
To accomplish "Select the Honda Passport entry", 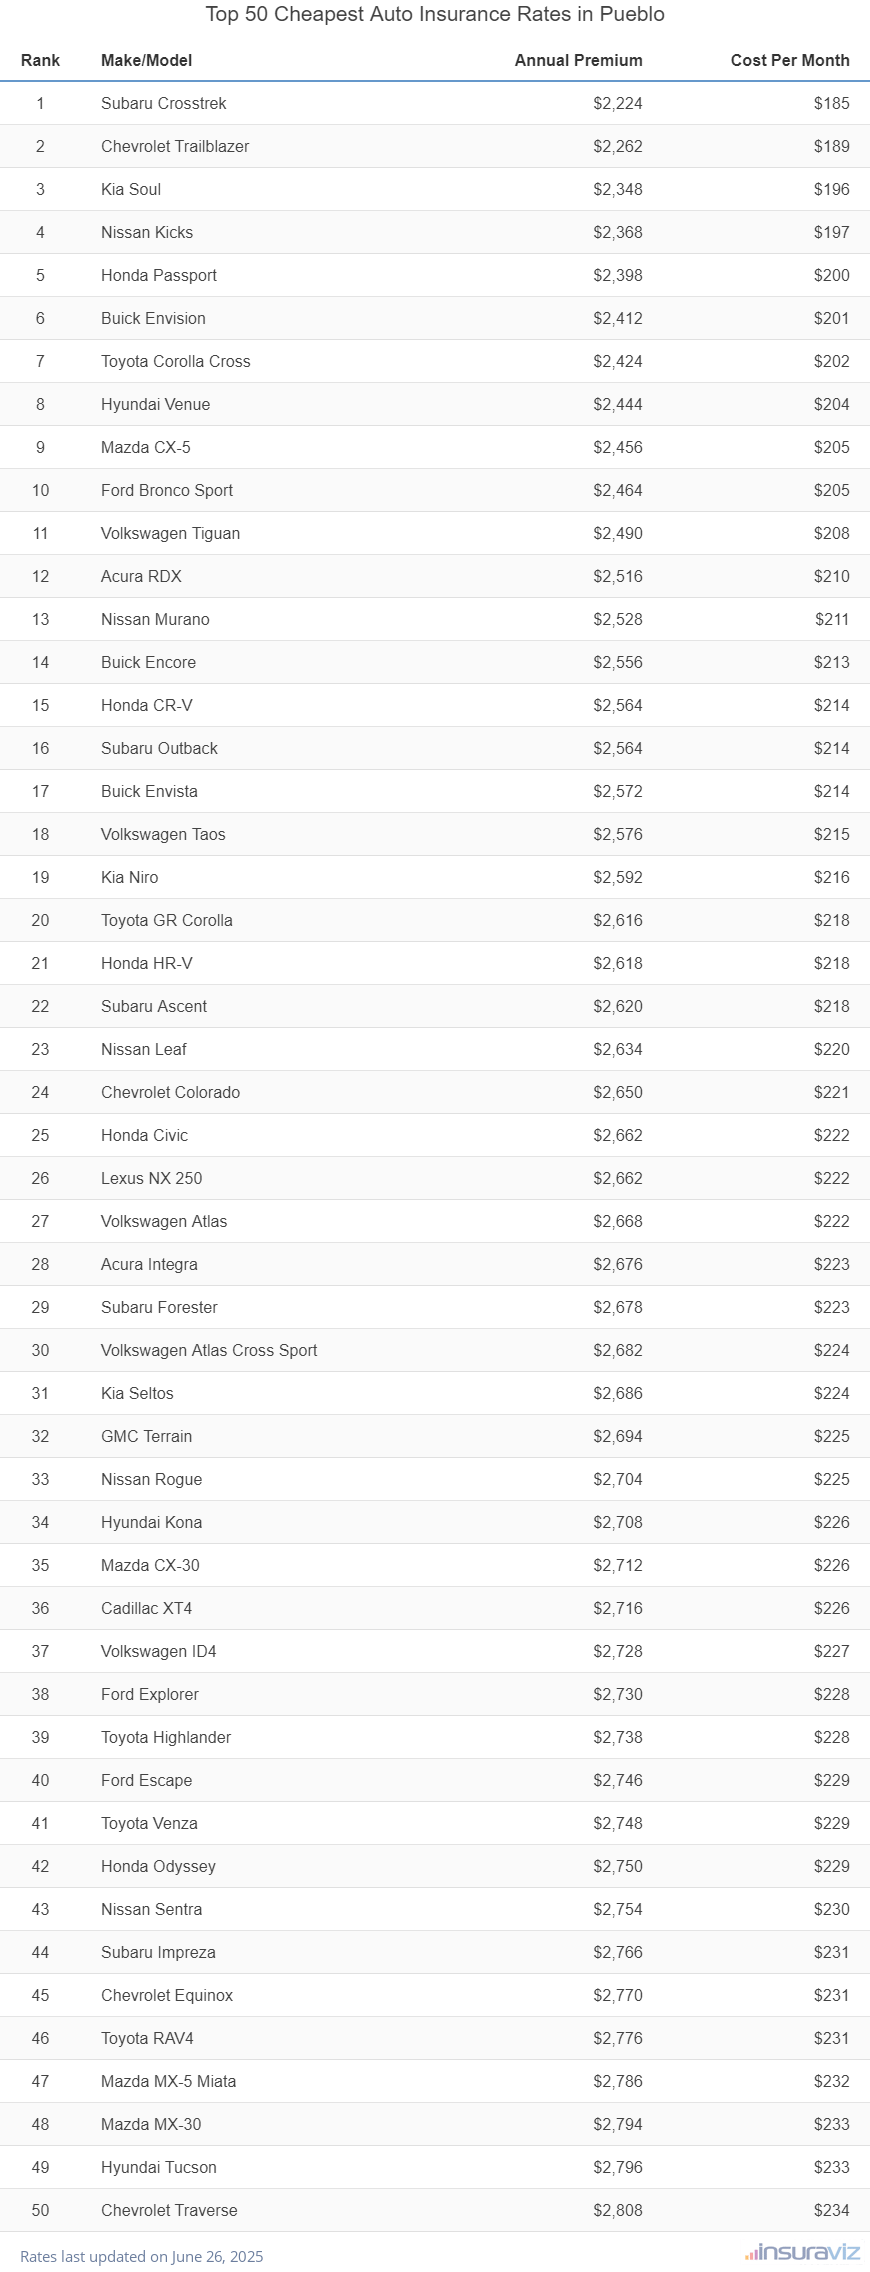I will 159,275.
